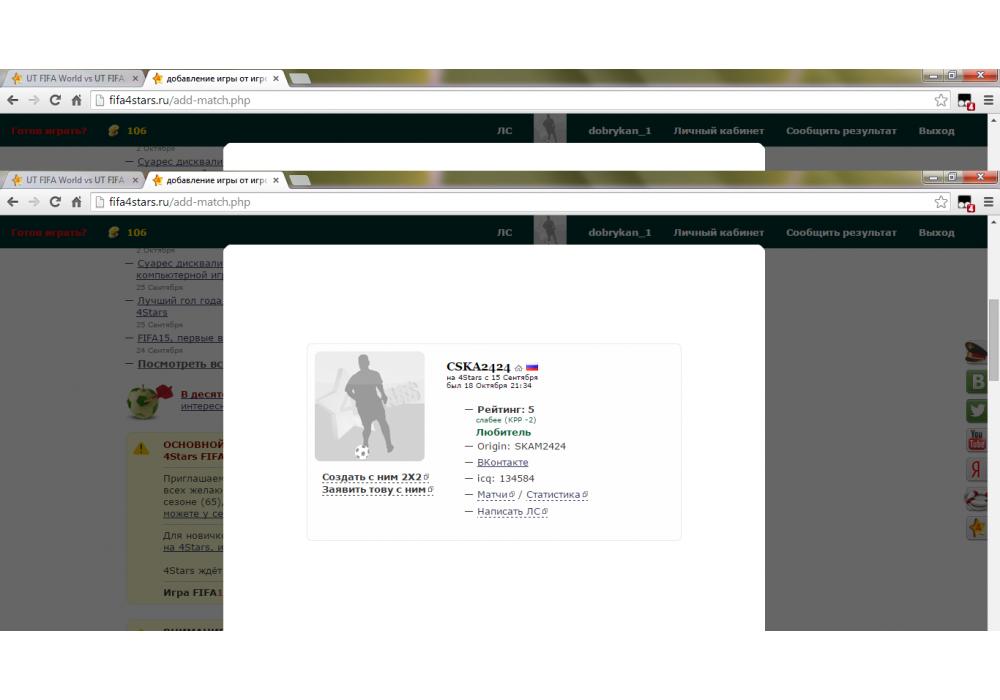Click the Twitter bird sidebar icon
The image size is (1000, 700).
pyautogui.click(x=977, y=410)
